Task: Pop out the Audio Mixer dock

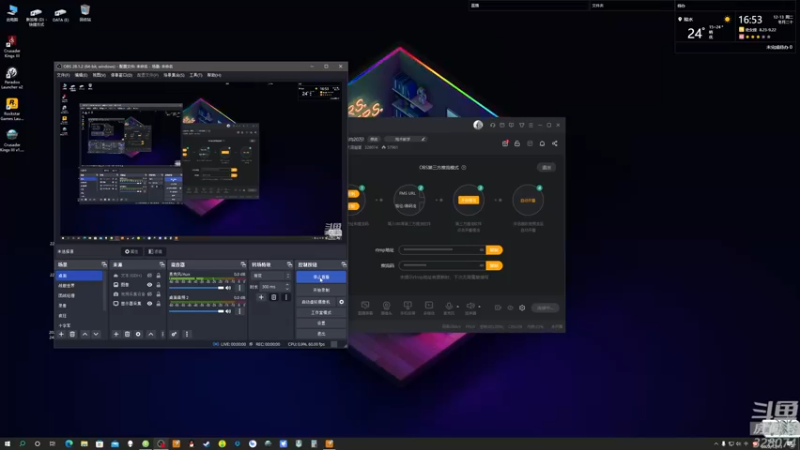Action: click(243, 264)
